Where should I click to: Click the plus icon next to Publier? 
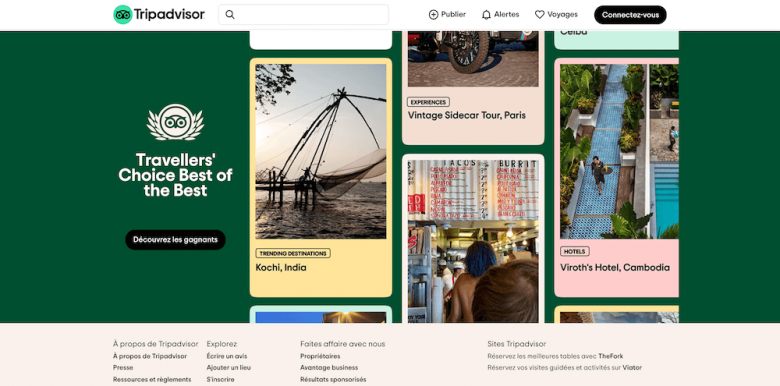[433, 15]
